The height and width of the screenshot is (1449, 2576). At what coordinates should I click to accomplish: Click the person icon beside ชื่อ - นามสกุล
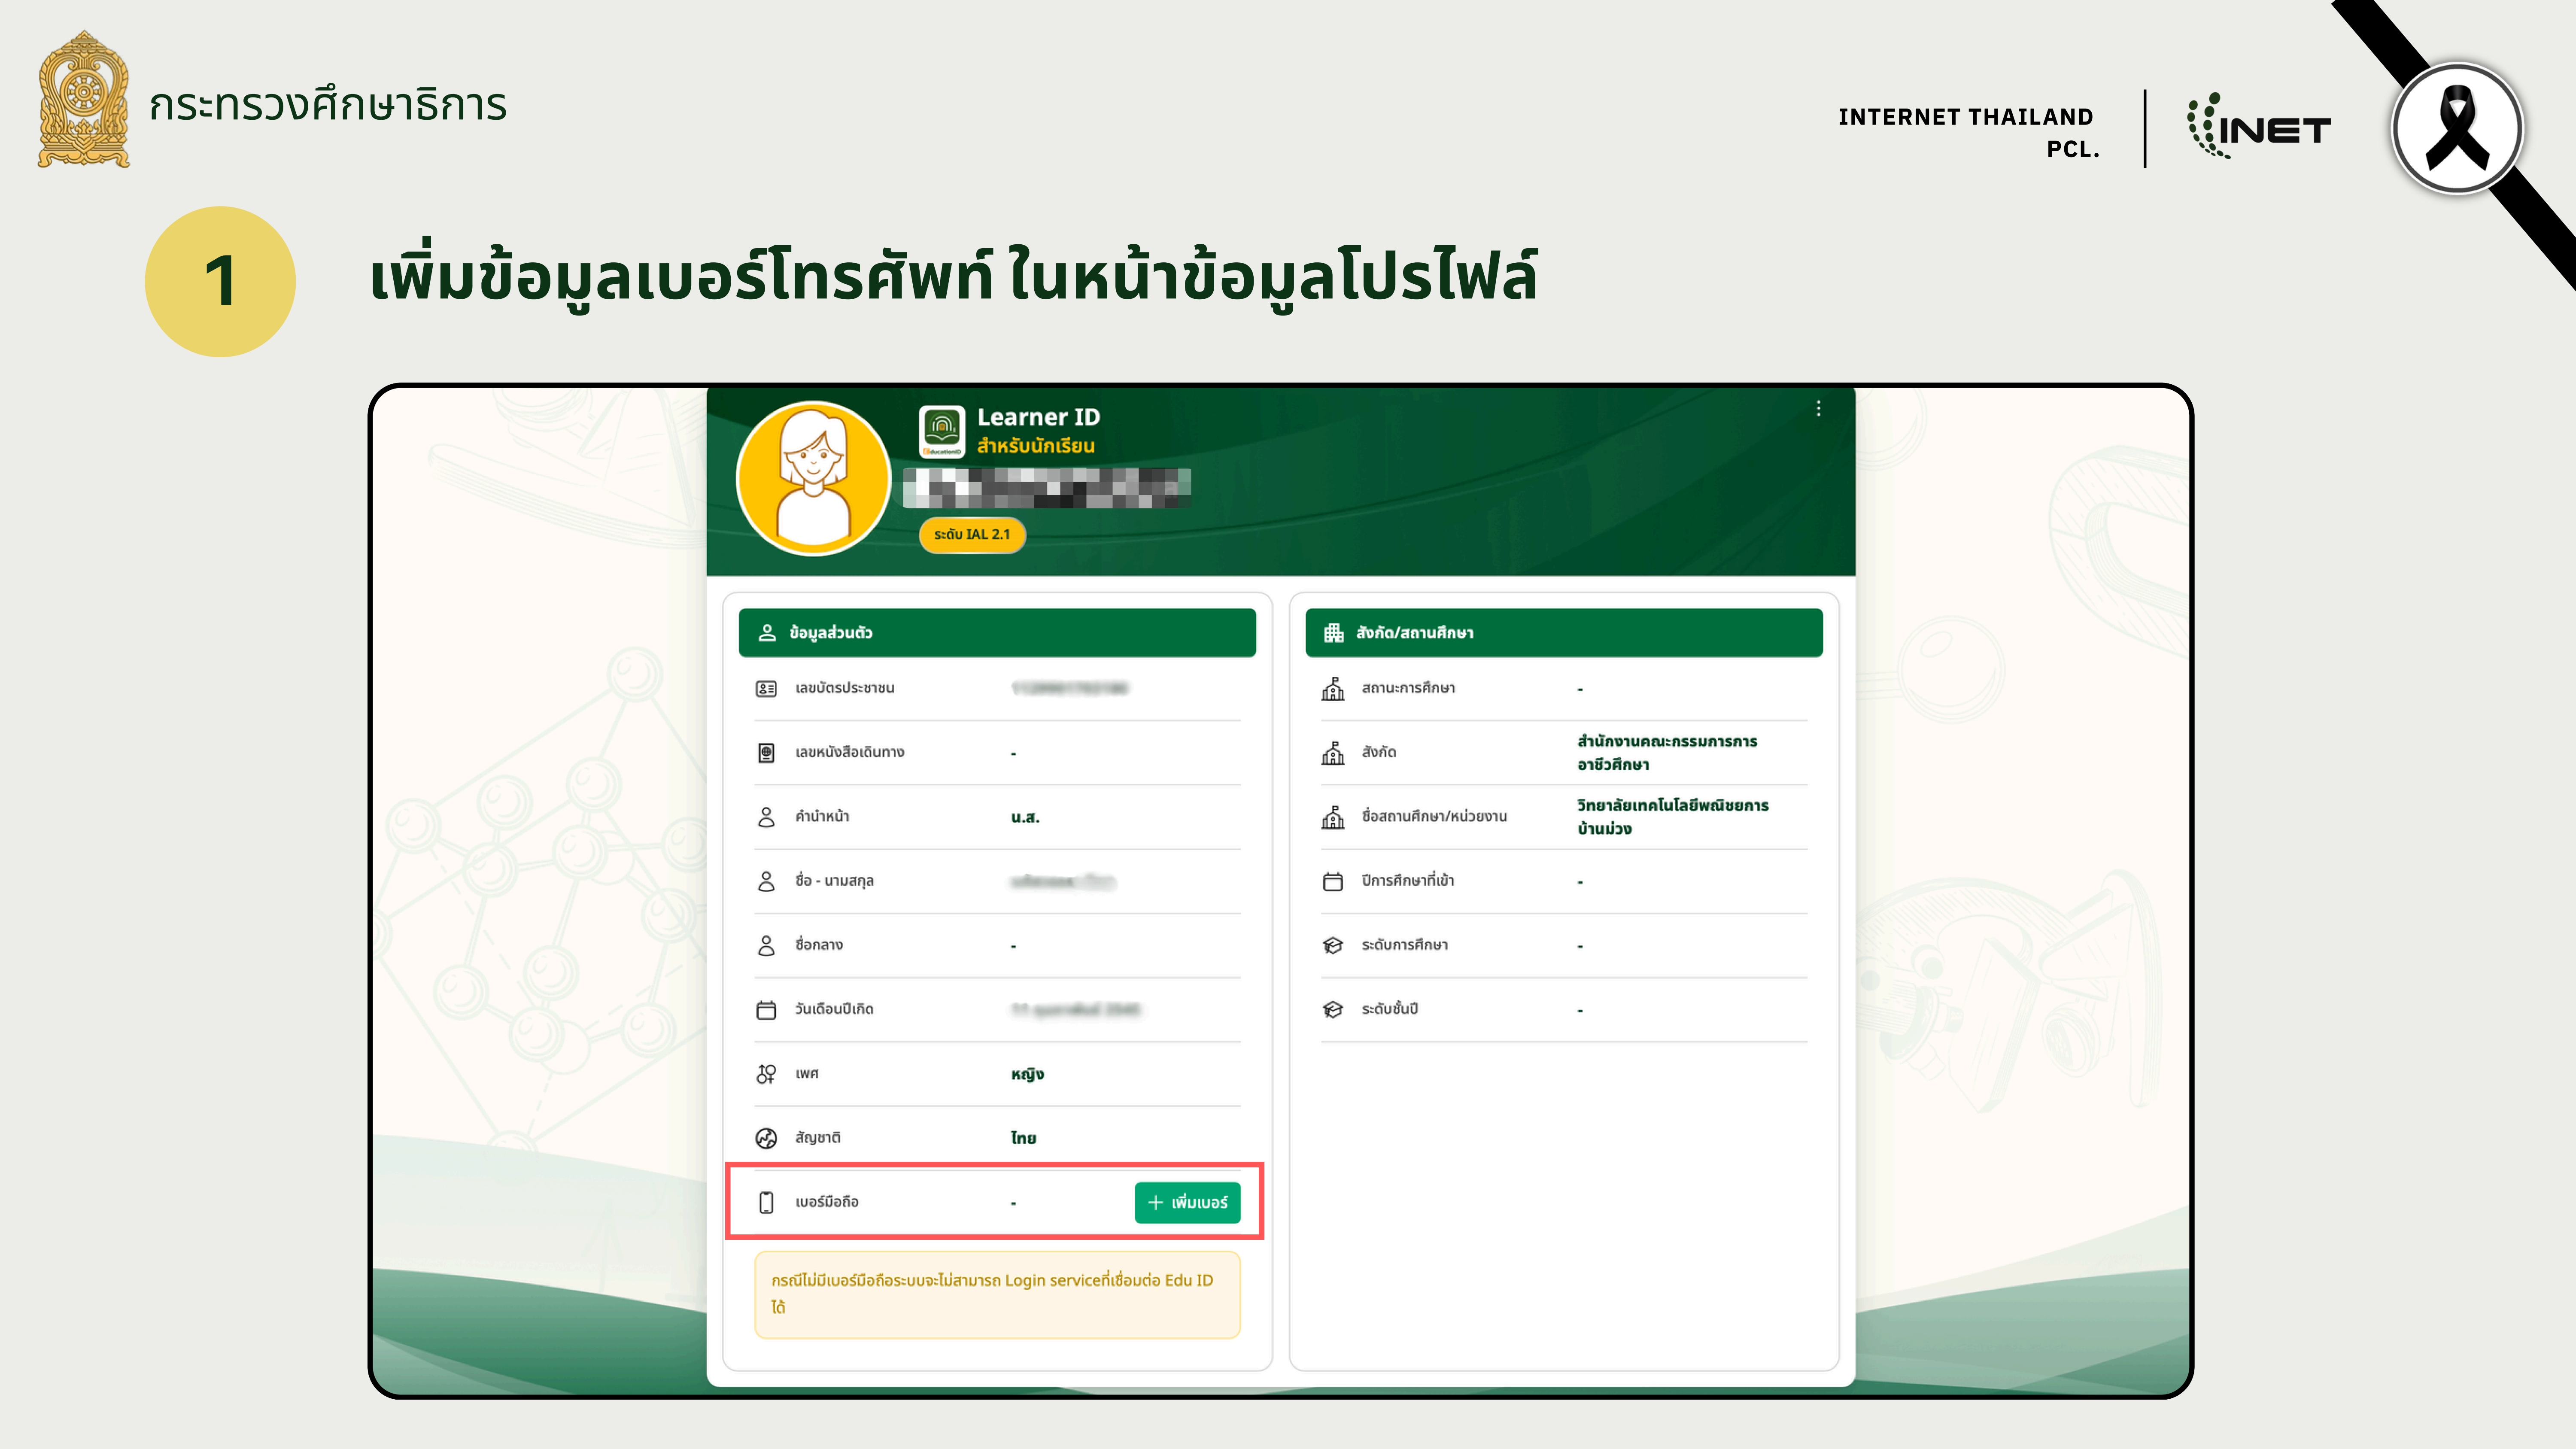766,881
